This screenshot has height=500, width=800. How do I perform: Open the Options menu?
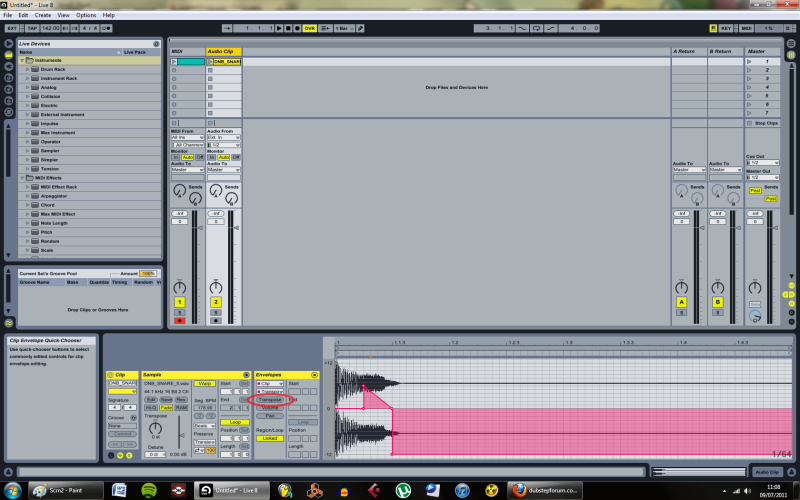click(x=86, y=15)
